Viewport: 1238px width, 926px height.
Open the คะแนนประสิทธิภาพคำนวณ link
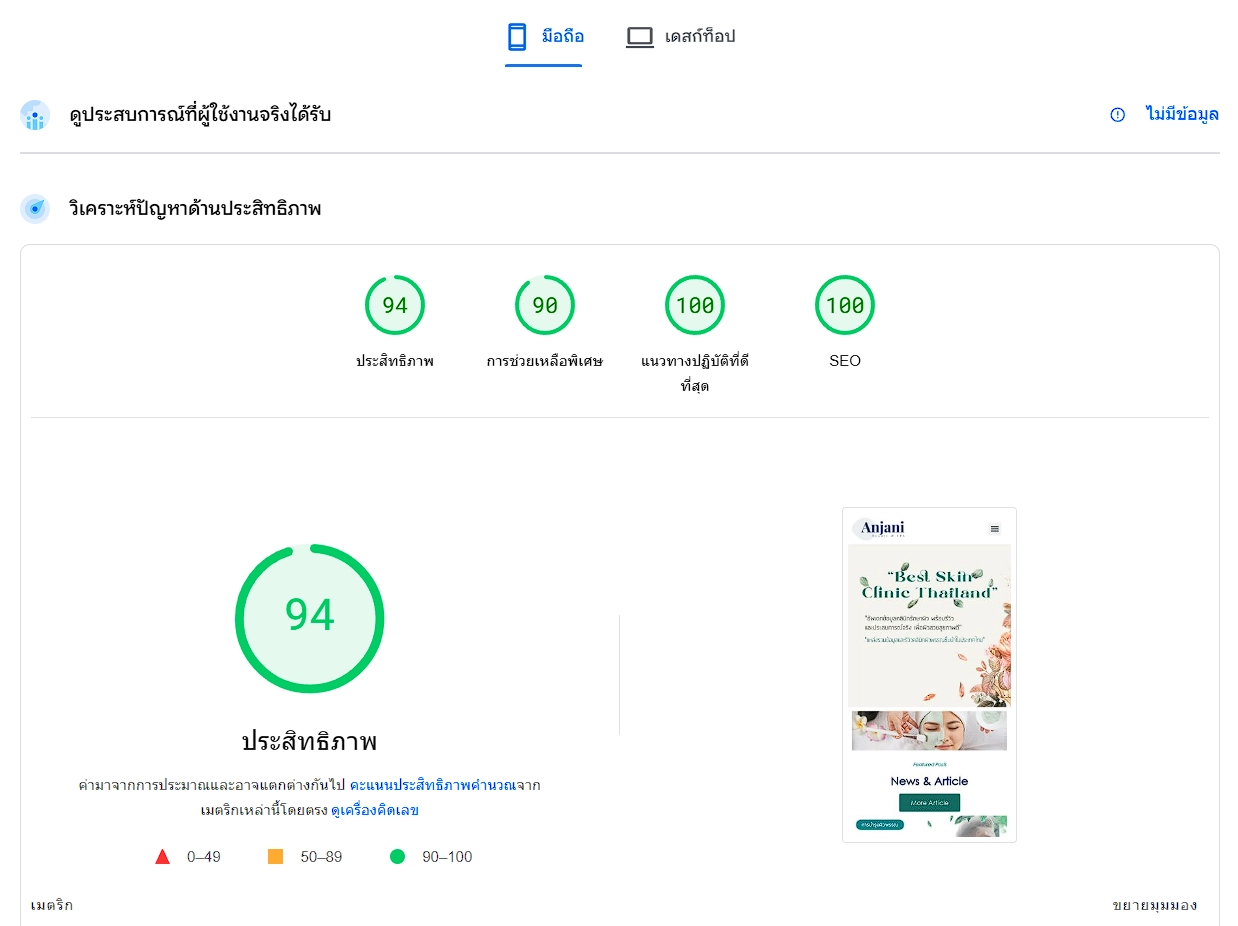[x=432, y=785]
